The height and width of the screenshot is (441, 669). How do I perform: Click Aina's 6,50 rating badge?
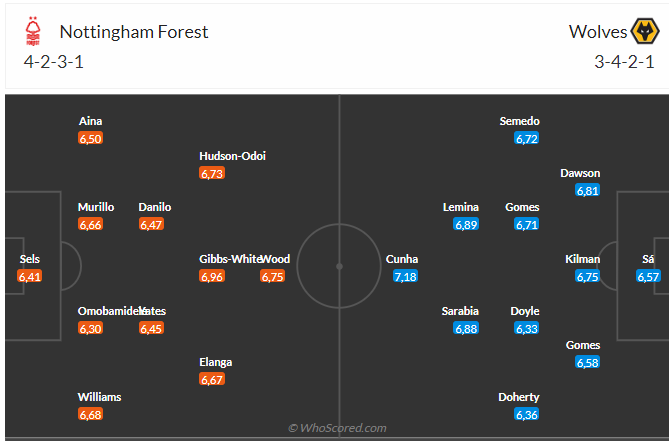coord(91,139)
